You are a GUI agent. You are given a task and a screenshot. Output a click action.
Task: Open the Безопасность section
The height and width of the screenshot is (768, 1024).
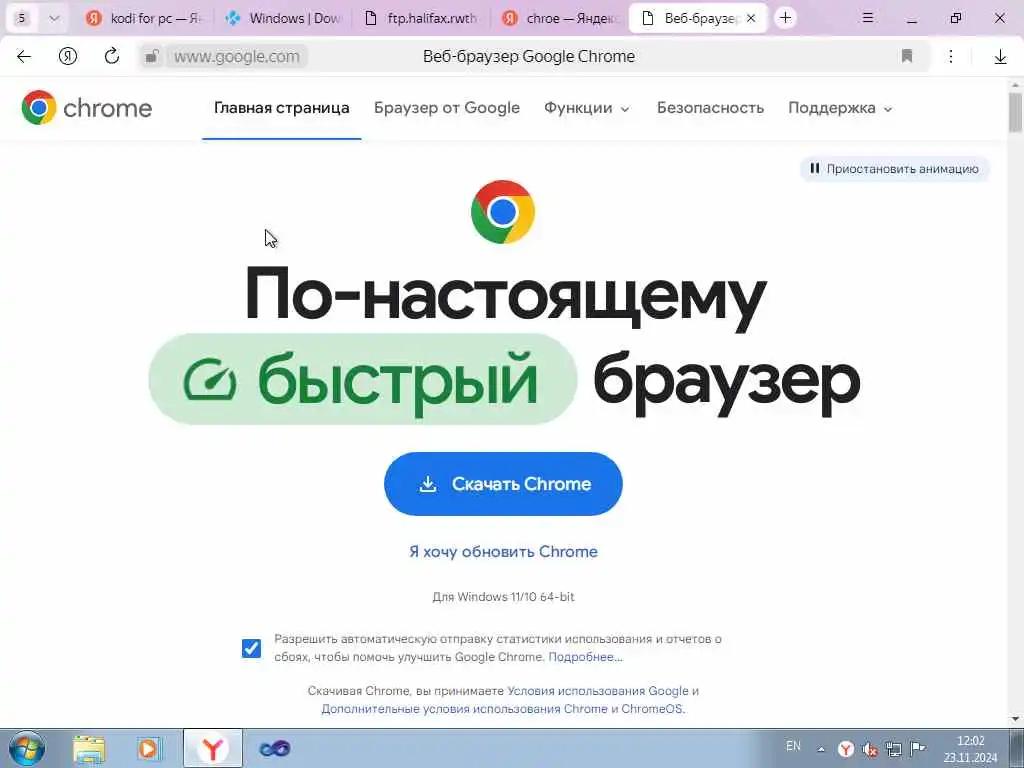(711, 108)
